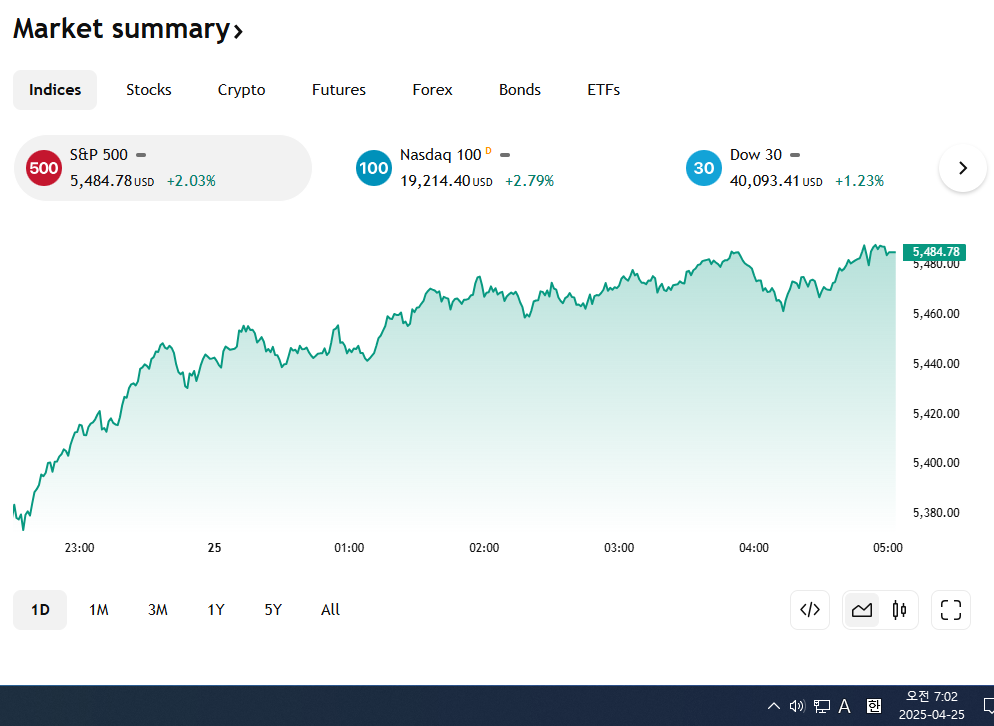Screen dimensions: 994x726
Task: Click the +2.03% change of S&P 500
Action: pyautogui.click(x=191, y=181)
